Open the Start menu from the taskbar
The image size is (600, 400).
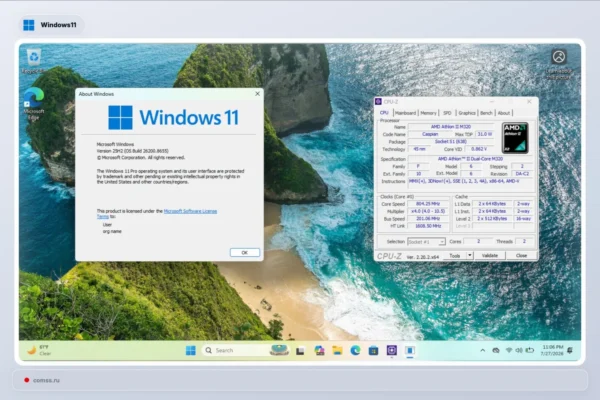(191, 350)
